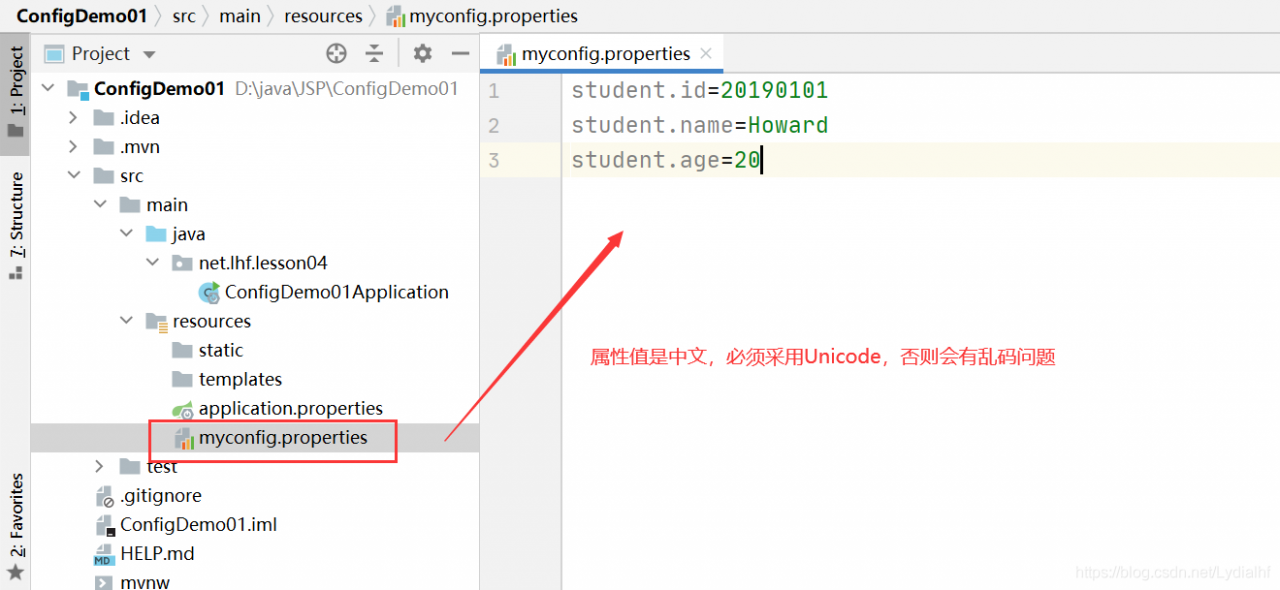
Task: Click the .gitignore file icon
Action: tap(105, 496)
